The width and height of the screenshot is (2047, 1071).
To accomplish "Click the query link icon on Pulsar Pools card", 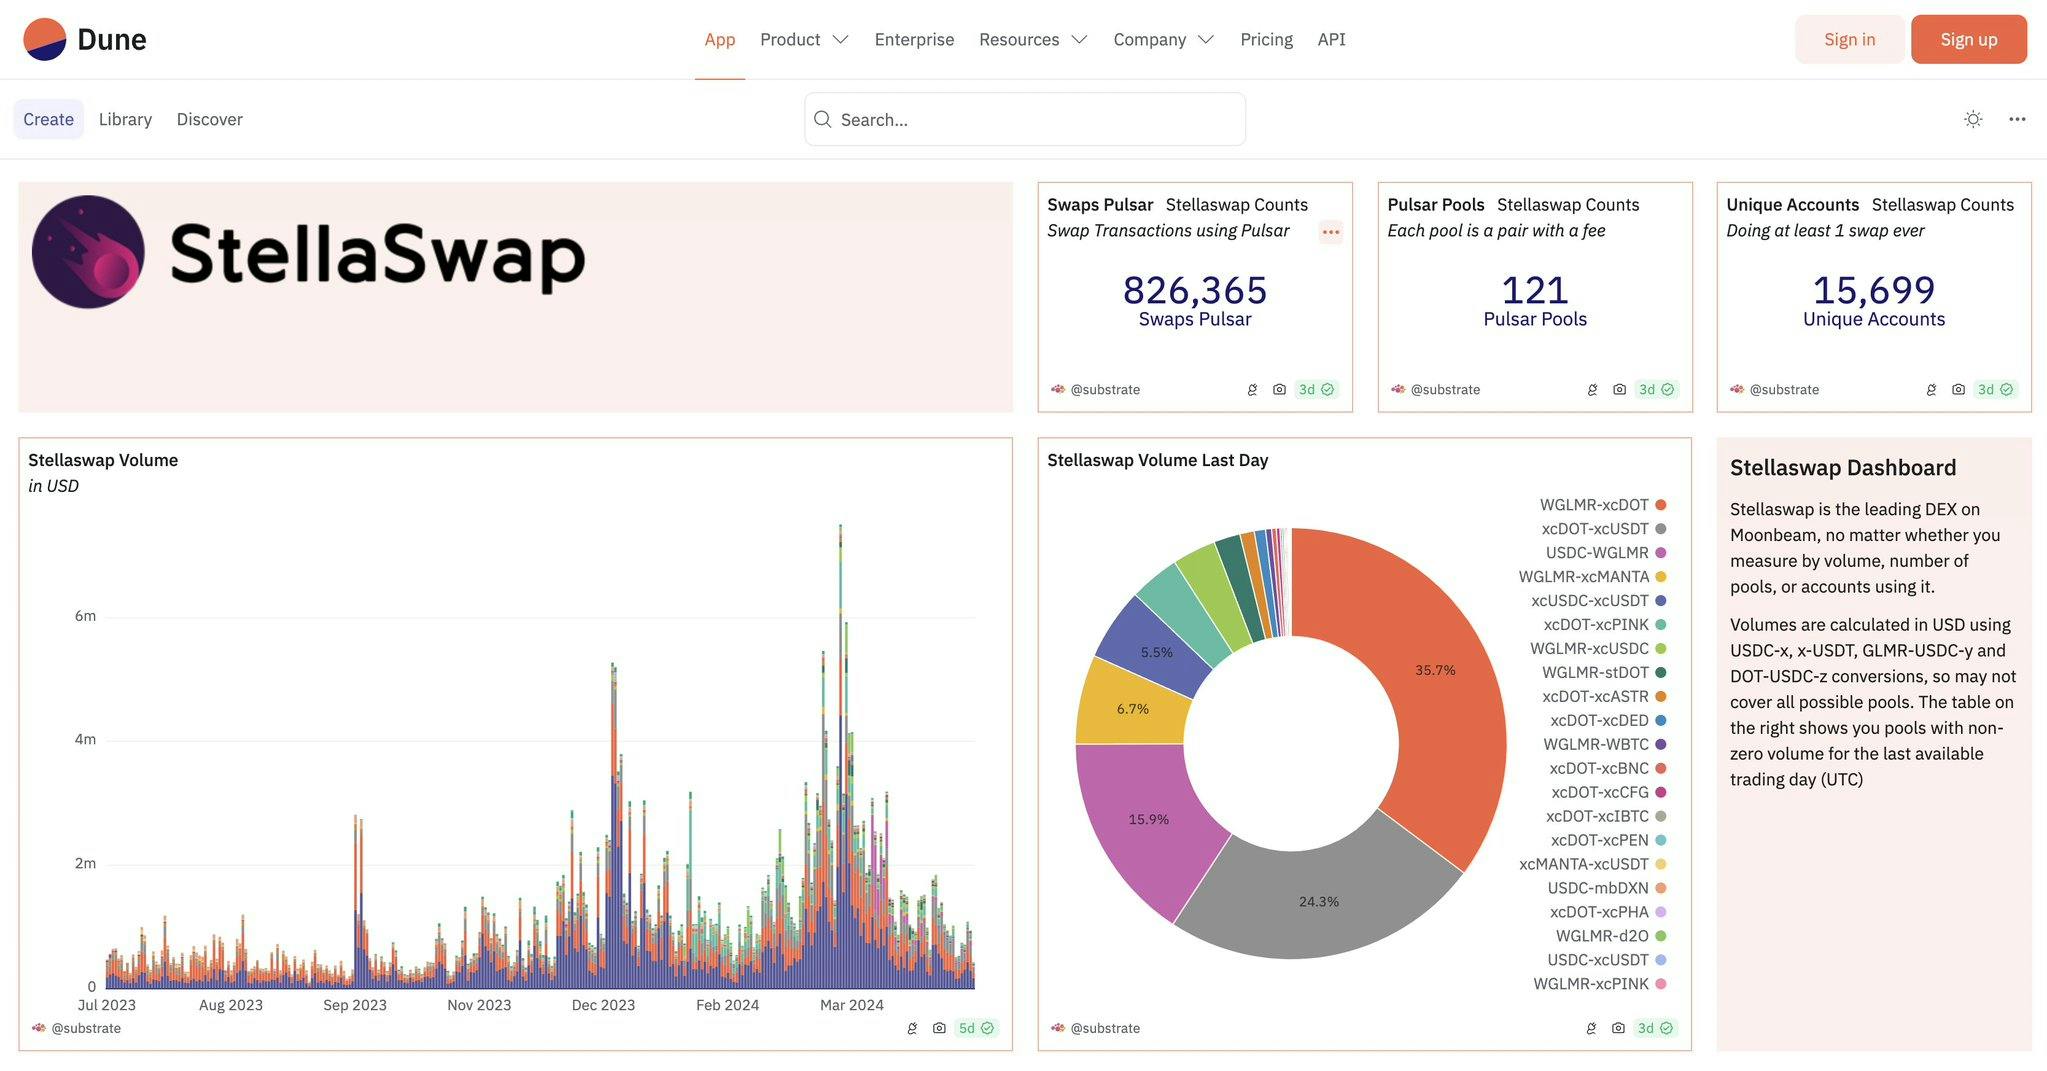I will (1592, 390).
